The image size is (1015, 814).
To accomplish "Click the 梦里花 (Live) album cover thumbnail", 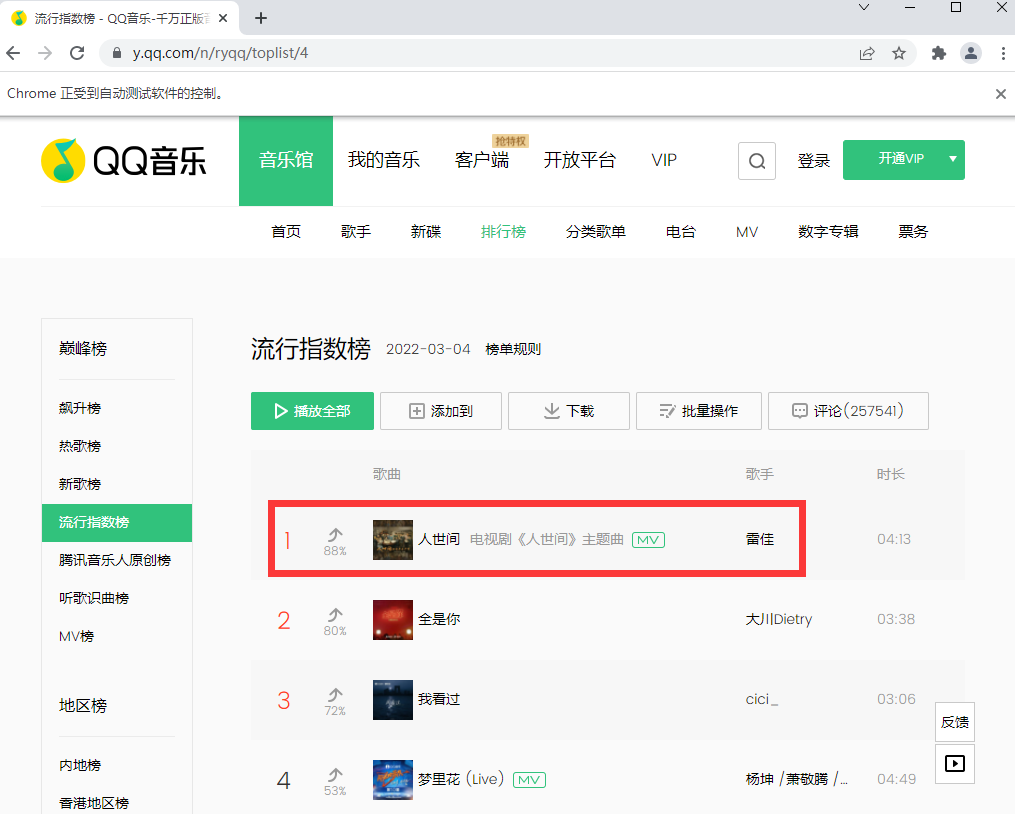I will [x=393, y=780].
